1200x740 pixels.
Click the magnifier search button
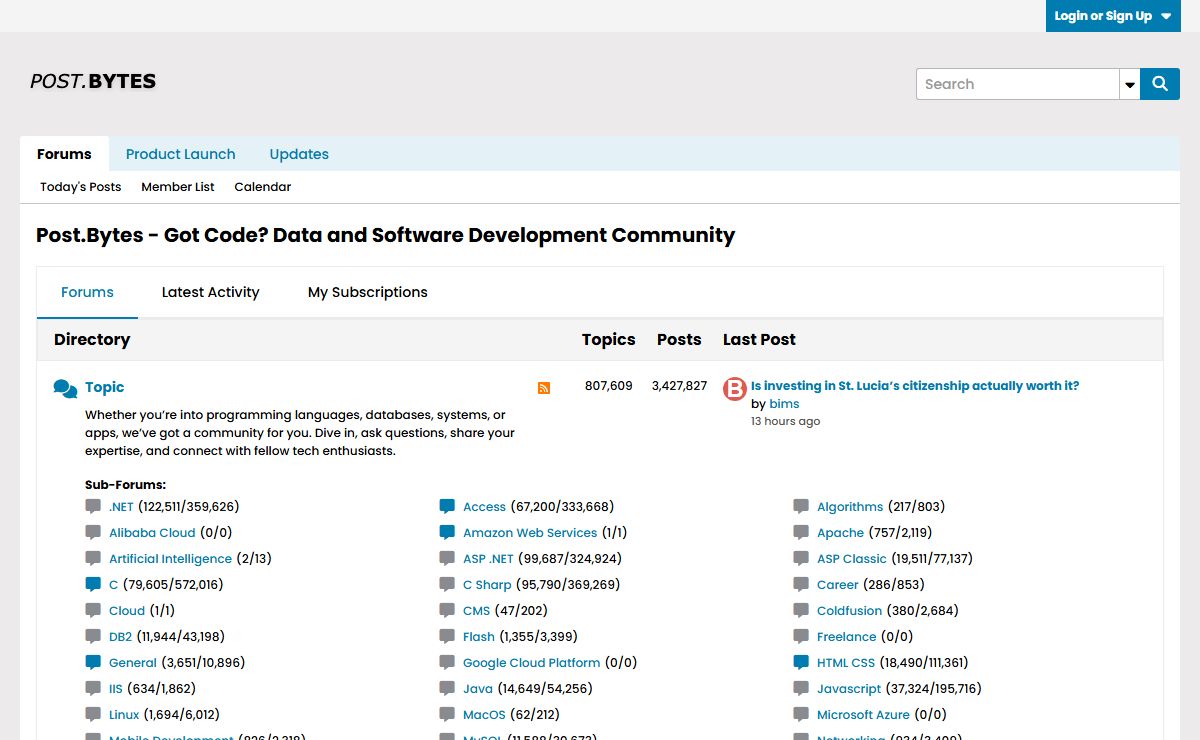coord(1160,84)
